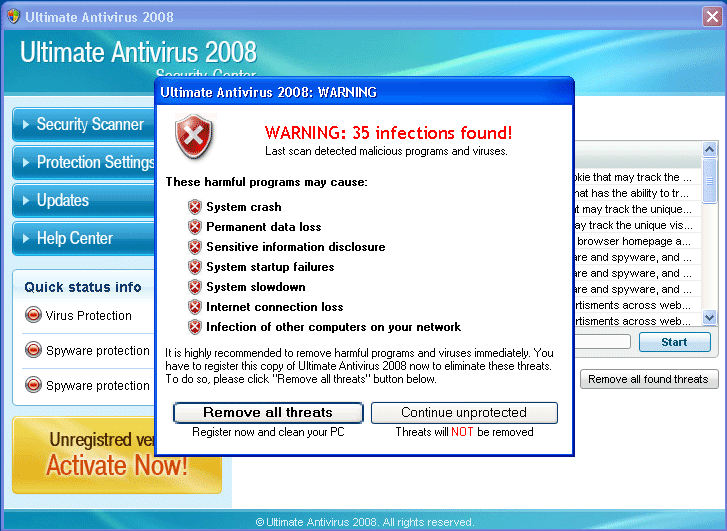Click the Virus Protection status icon
The image size is (727, 531).
(33, 316)
